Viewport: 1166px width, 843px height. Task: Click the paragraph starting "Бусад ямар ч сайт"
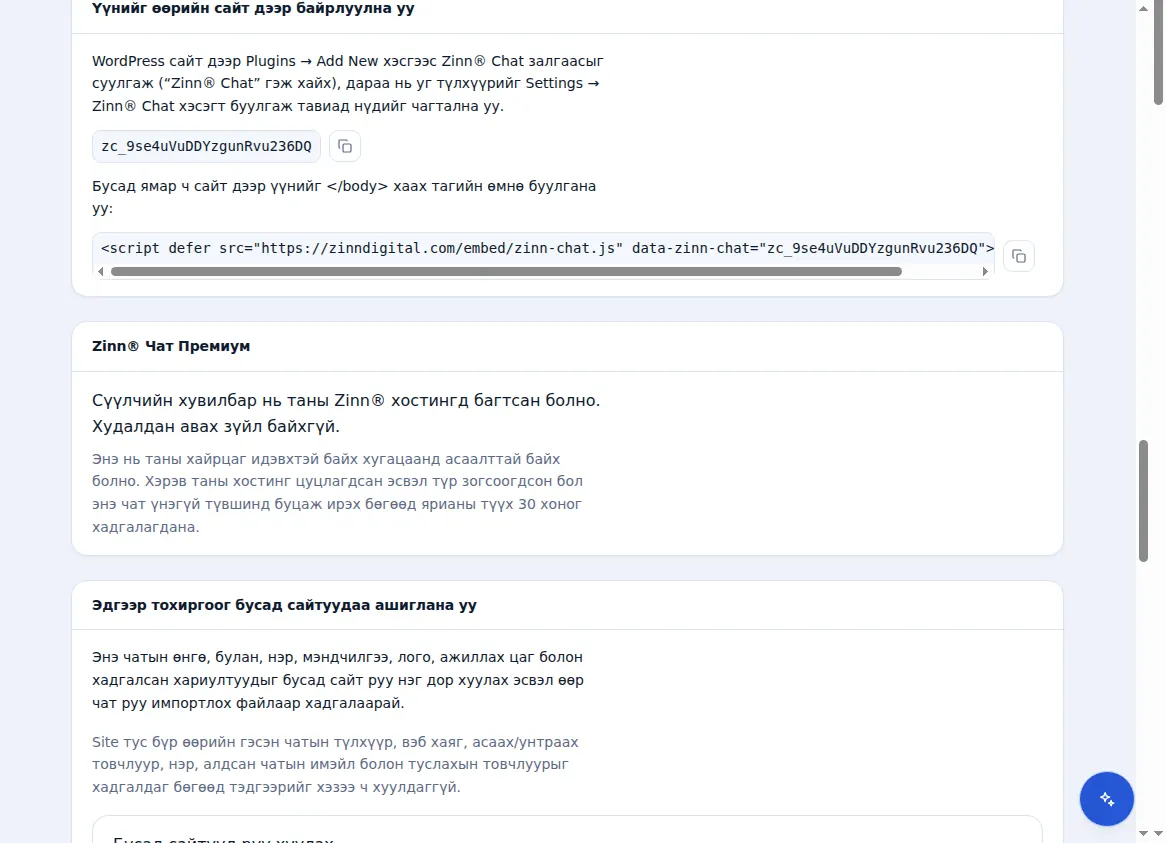(344, 197)
